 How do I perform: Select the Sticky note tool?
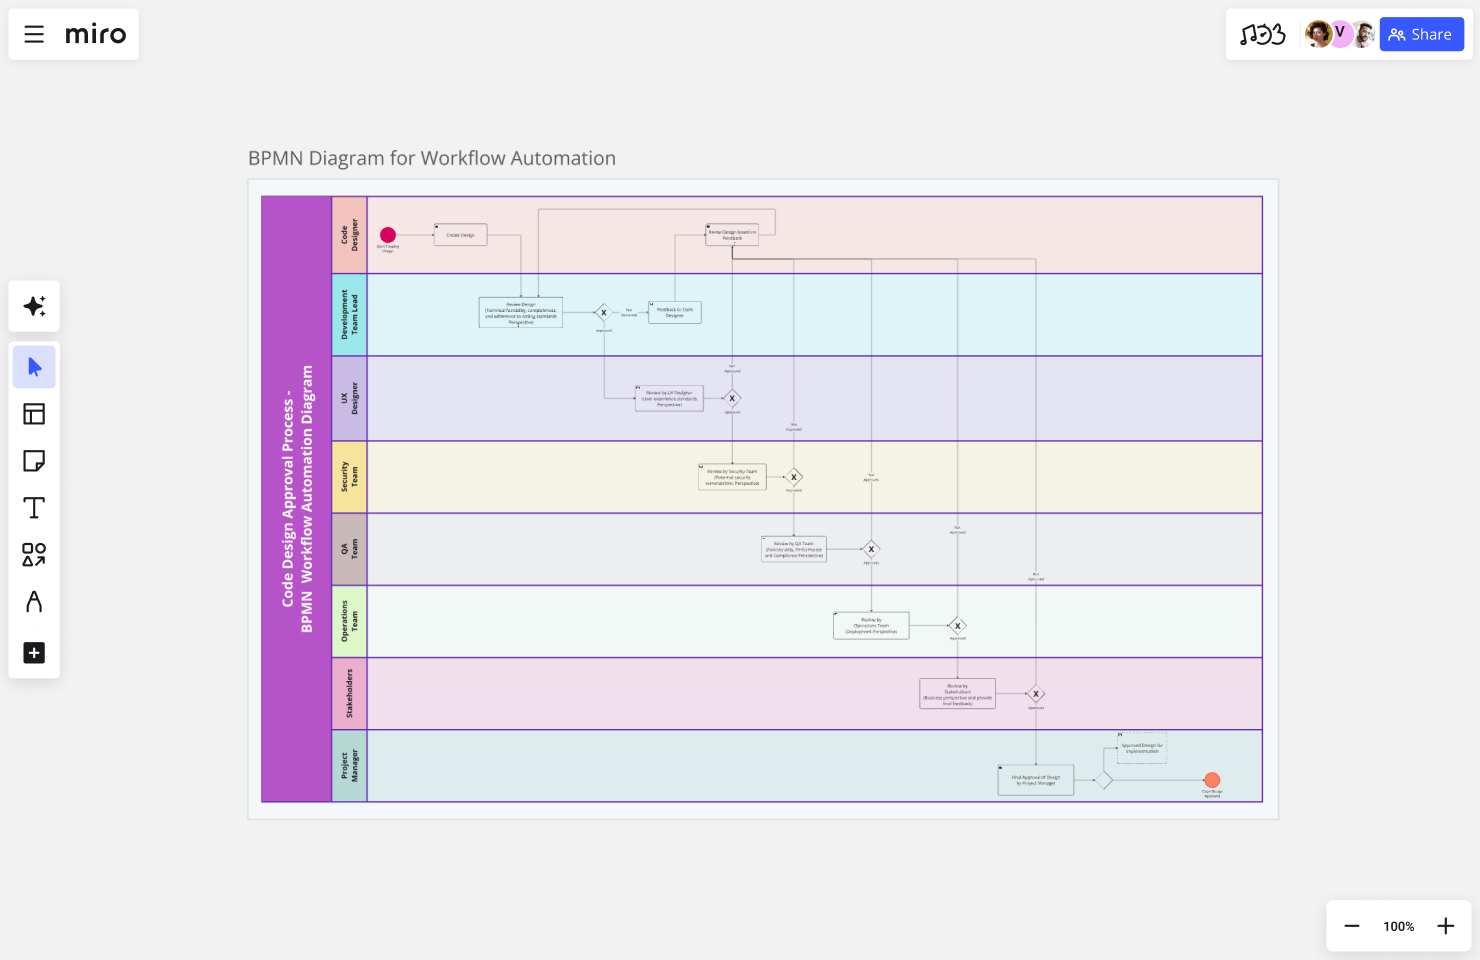click(x=34, y=460)
